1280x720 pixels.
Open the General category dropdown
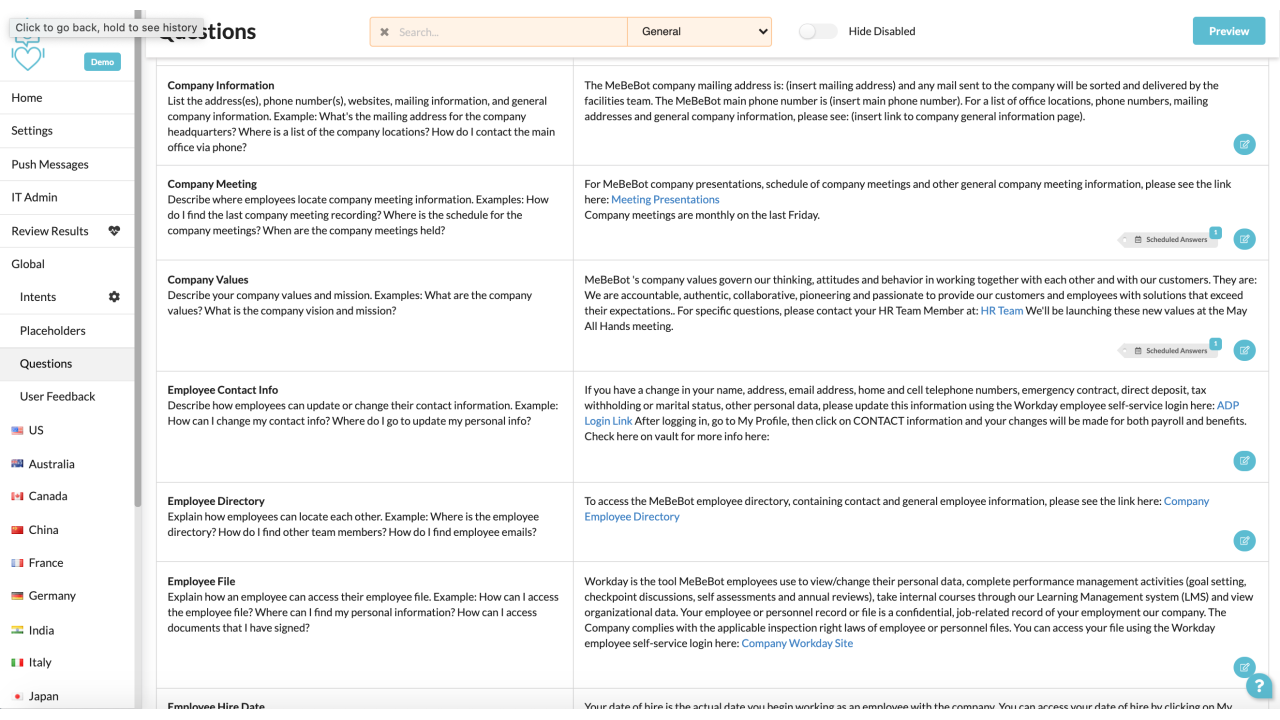tap(699, 31)
